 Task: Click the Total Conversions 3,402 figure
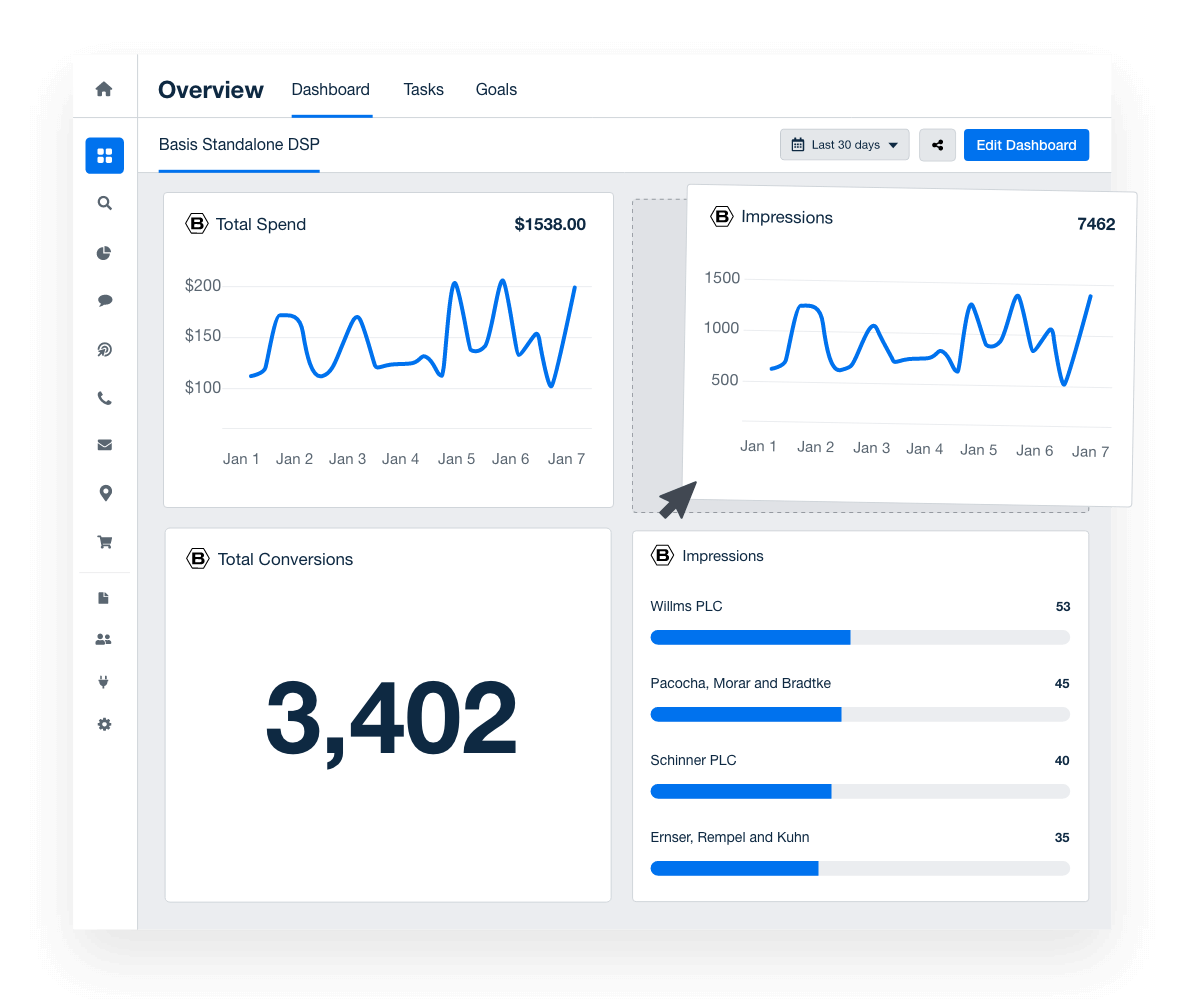[391, 720]
